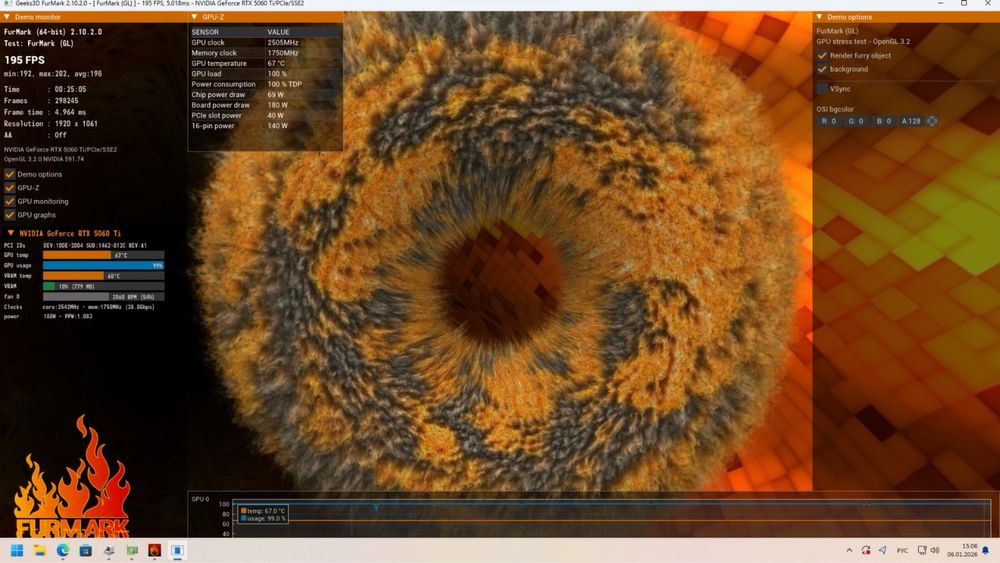1000x563 pixels.
Task: Click the GPU stress test - OpenGL 3.2 label
Action: 863,41
